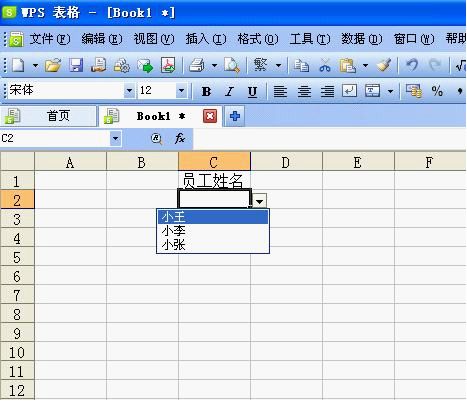467x401 pixels.
Task: Save the workbook with the floppy disk icon
Action: click(76, 65)
